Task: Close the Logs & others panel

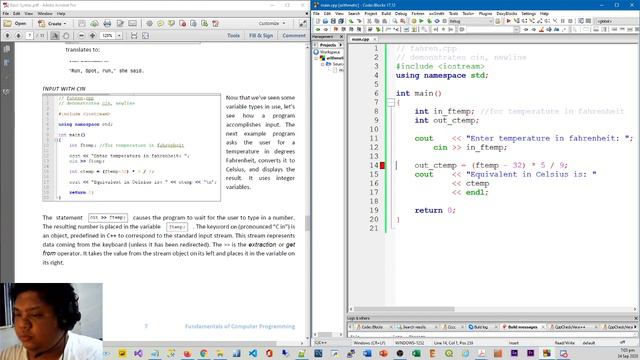Action: click(x=636, y=318)
